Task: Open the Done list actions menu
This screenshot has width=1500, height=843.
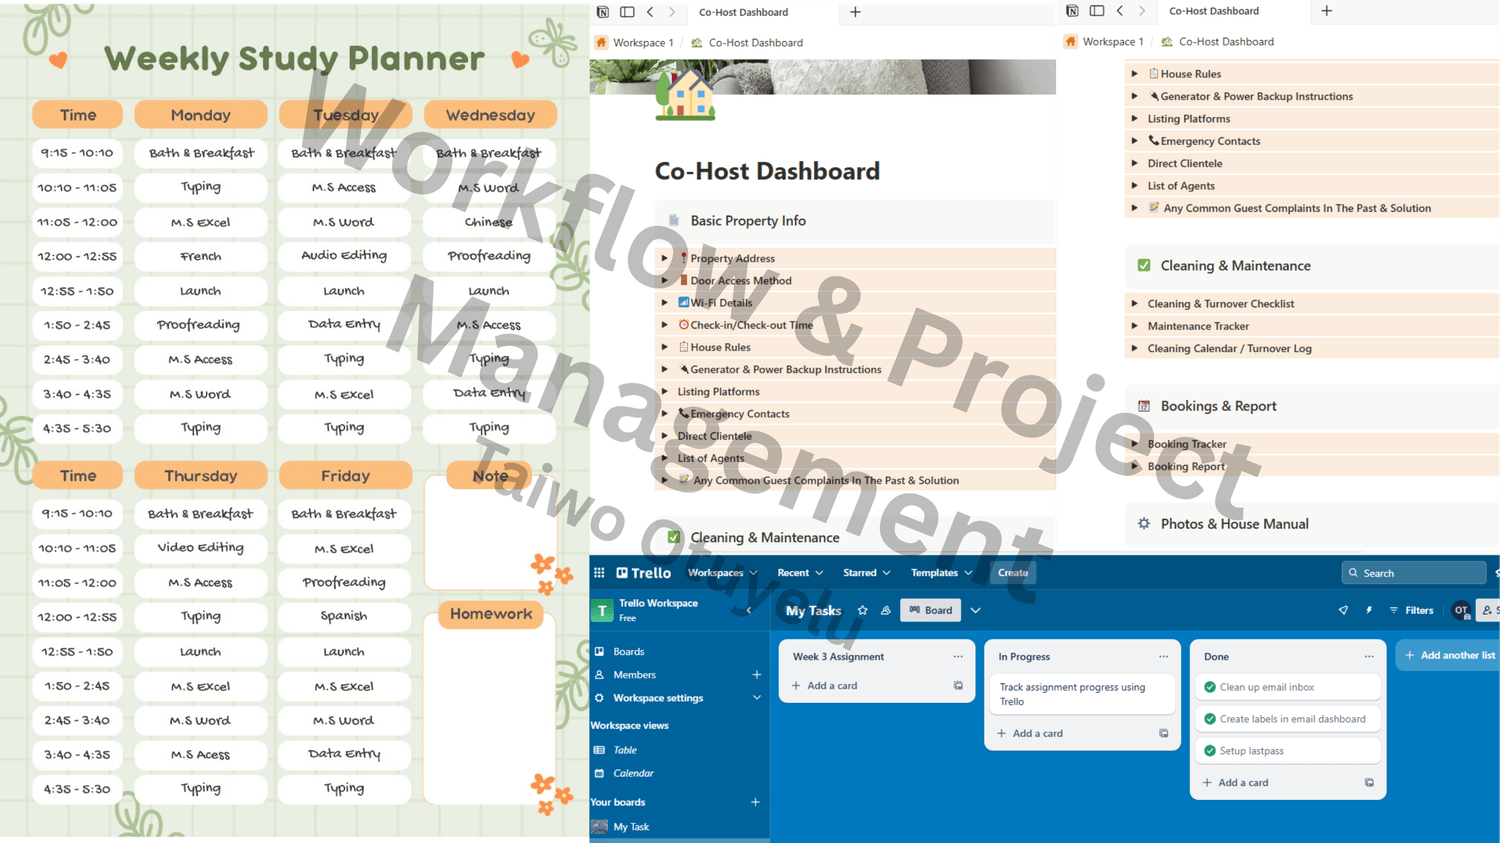Action: (x=1369, y=657)
